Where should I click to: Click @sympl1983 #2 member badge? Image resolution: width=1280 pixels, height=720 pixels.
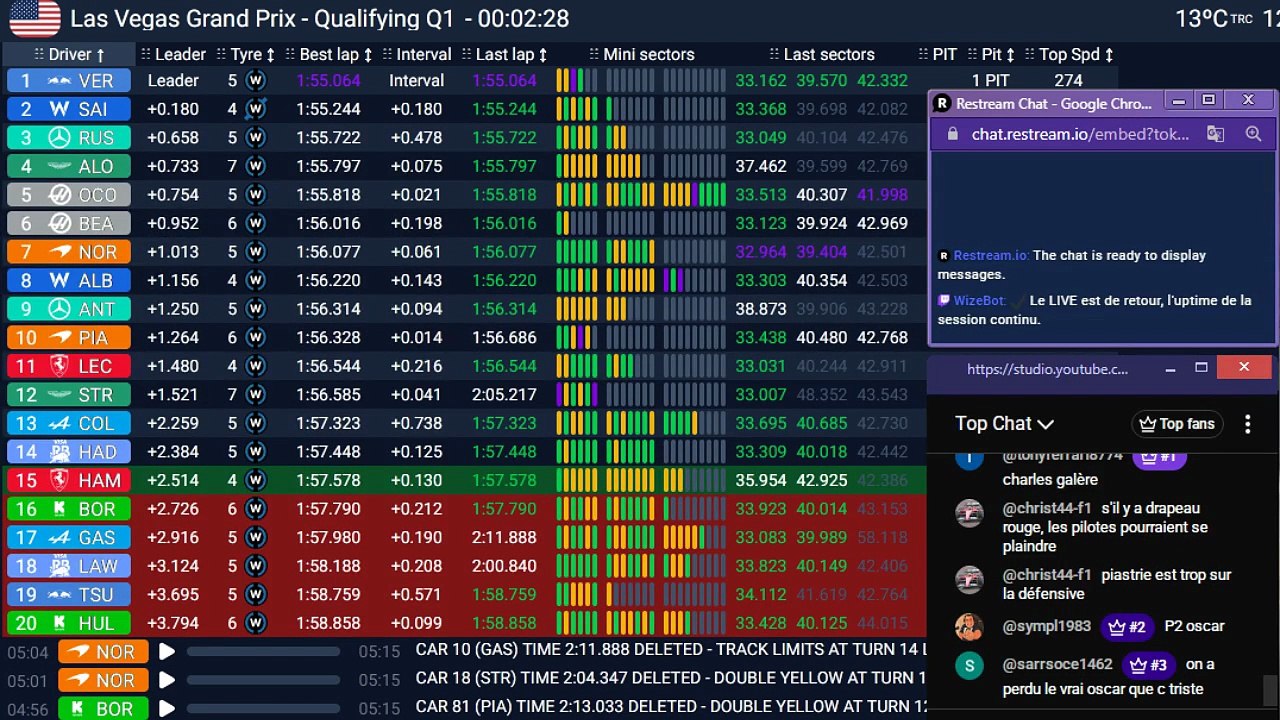click(x=1126, y=627)
